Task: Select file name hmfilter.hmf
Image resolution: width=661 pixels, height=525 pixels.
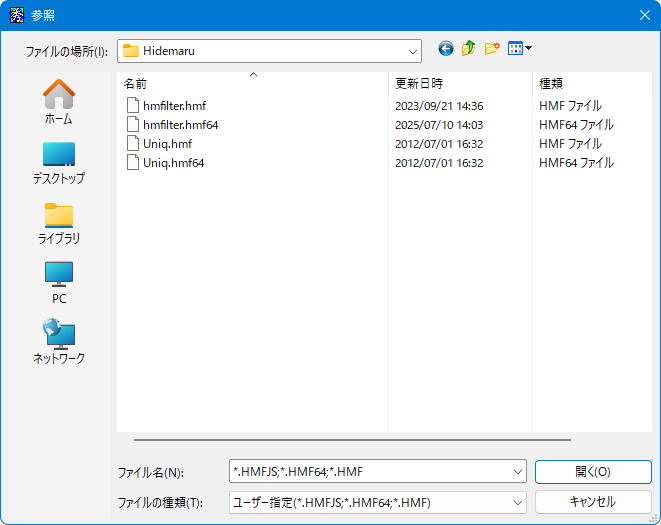Action: [174, 106]
